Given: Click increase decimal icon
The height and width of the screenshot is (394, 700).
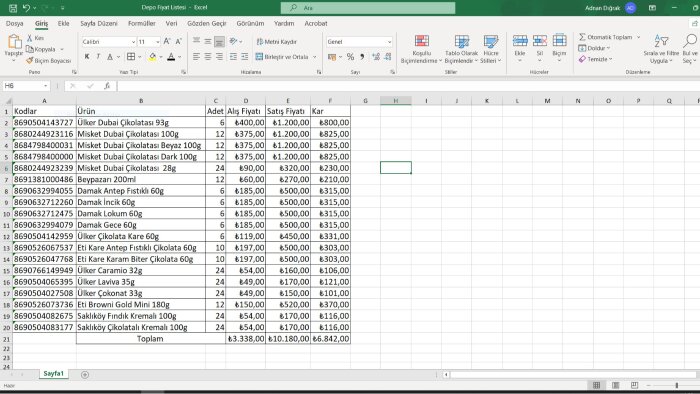Looking at the screenshot, I should pyautogui.click(x=376, y=57).
